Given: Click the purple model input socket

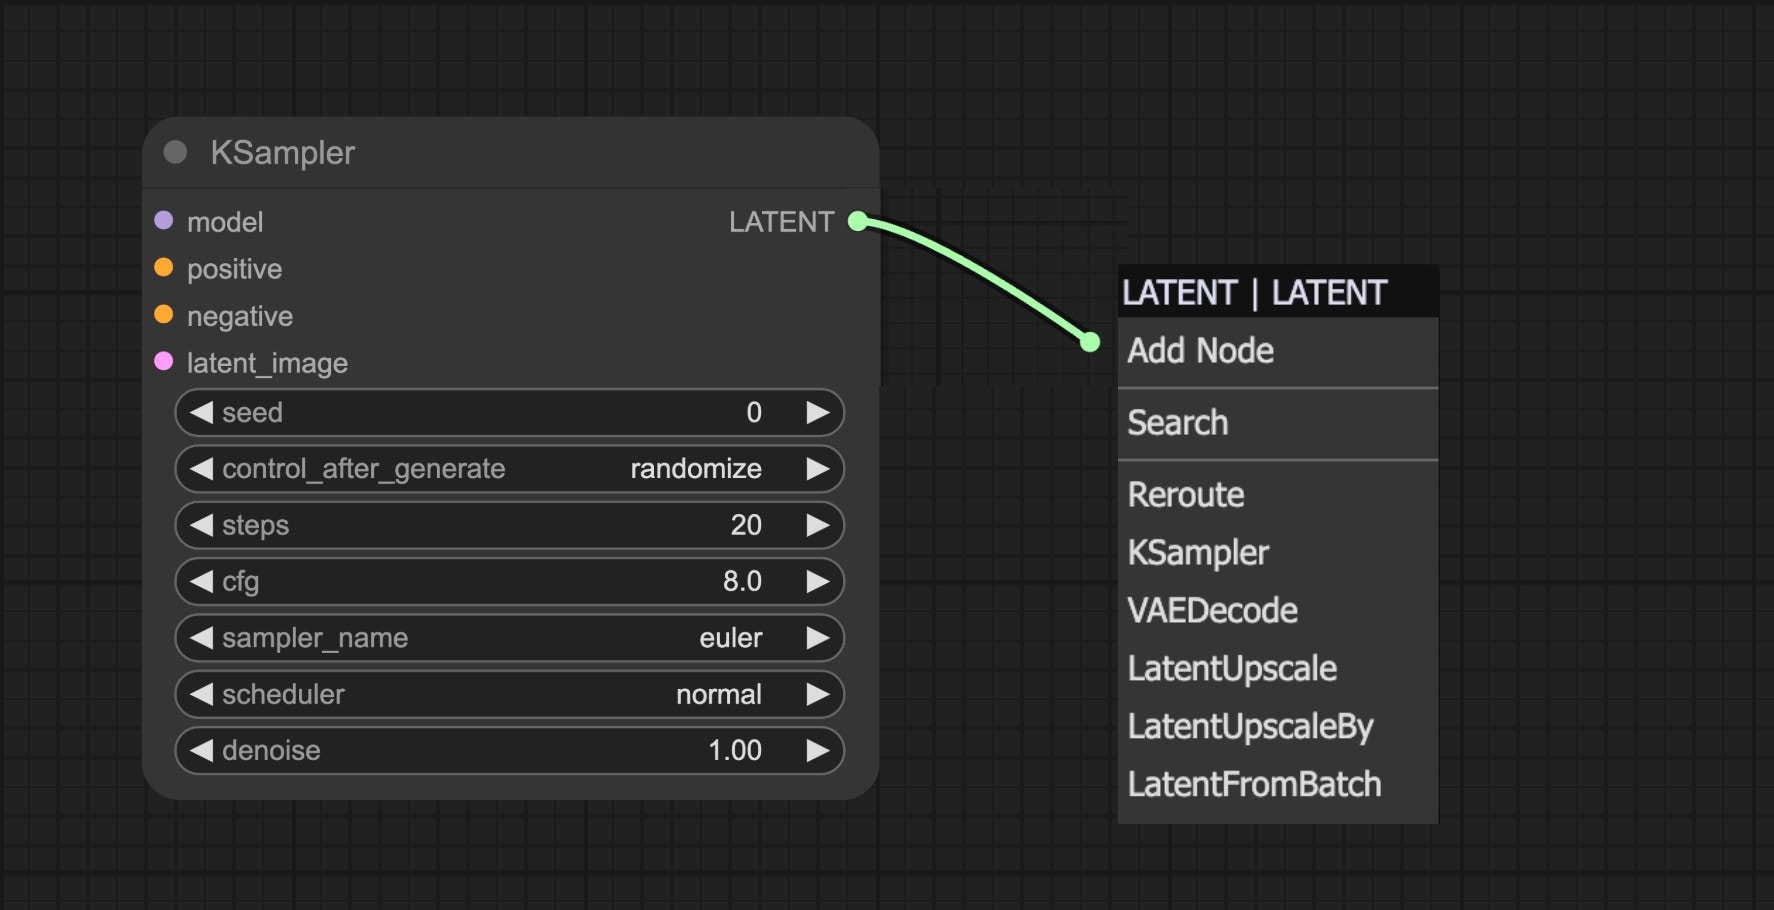Looking at the screenshot, I should tap(164, 222).
